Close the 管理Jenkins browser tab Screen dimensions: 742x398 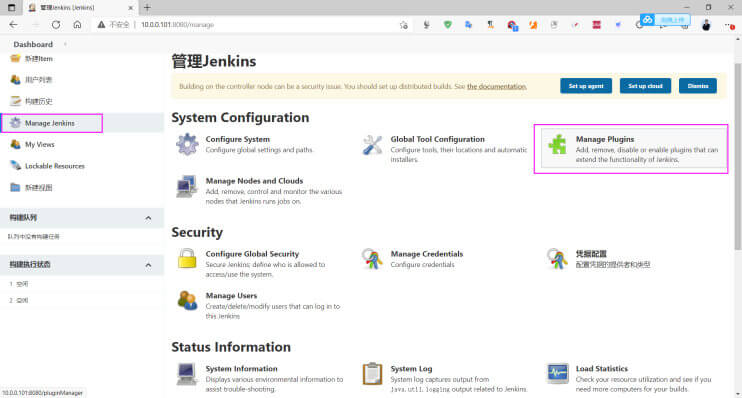(131, 8)
